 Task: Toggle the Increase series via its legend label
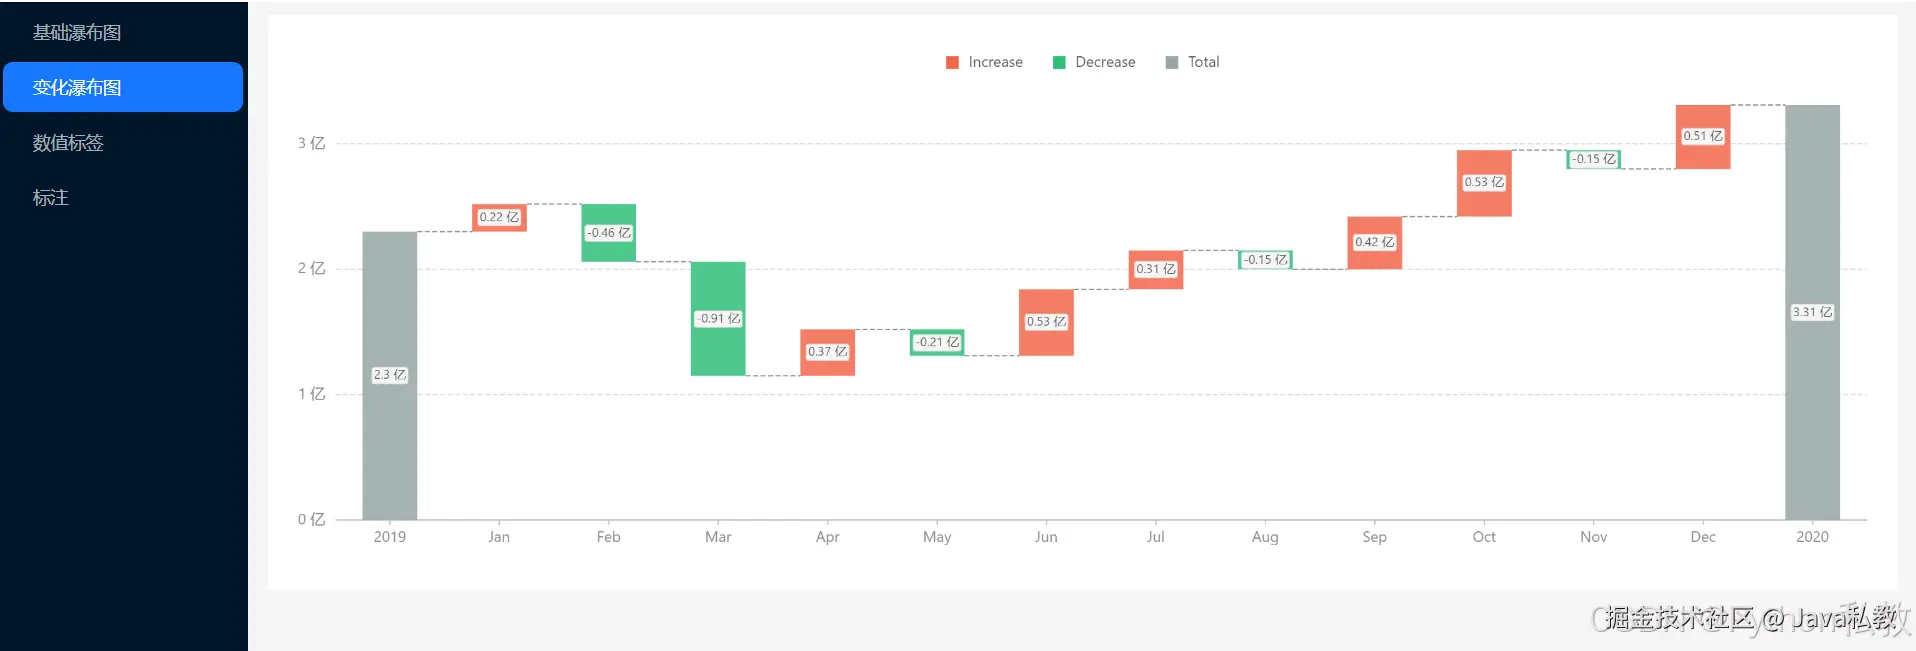[995, 62]
